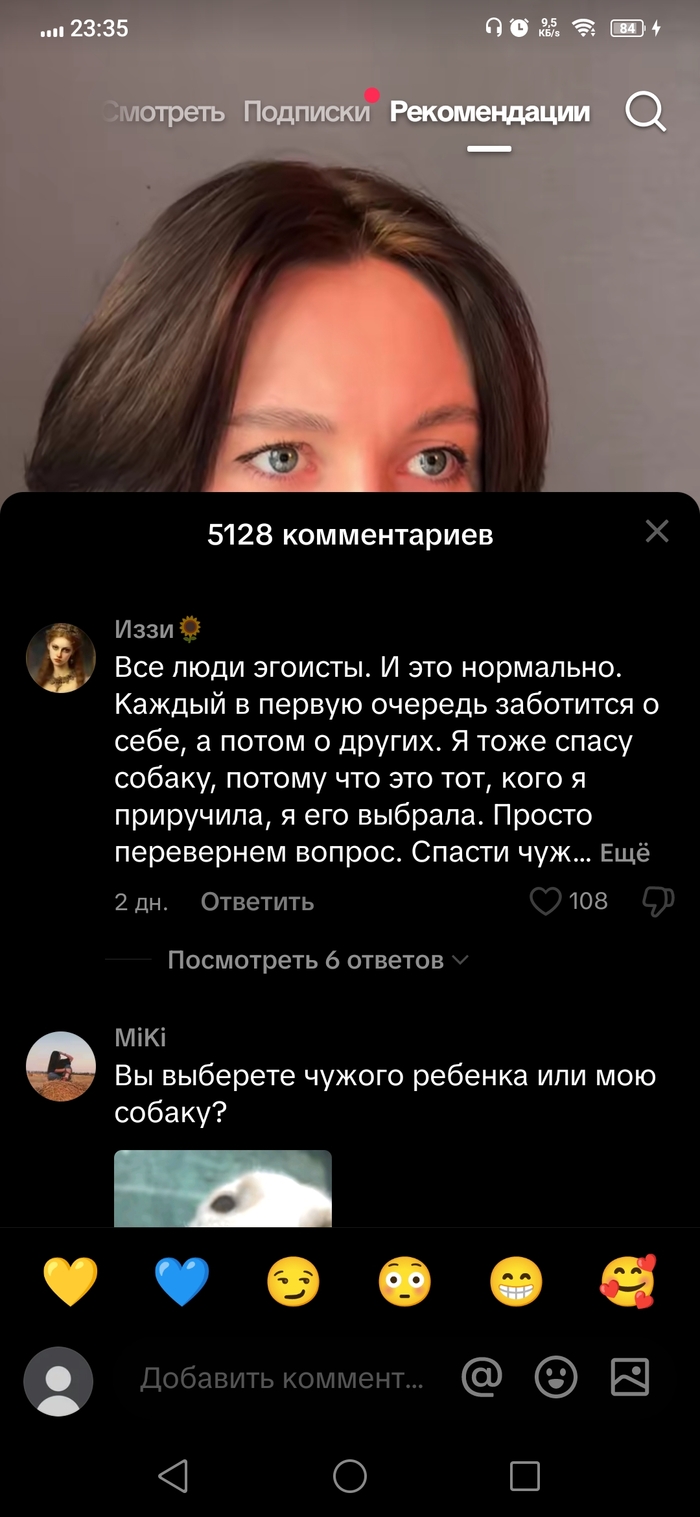Dislike Иззи's comment with the thumbs-down icon
The image size is (700, 1517).
point(658,901)
